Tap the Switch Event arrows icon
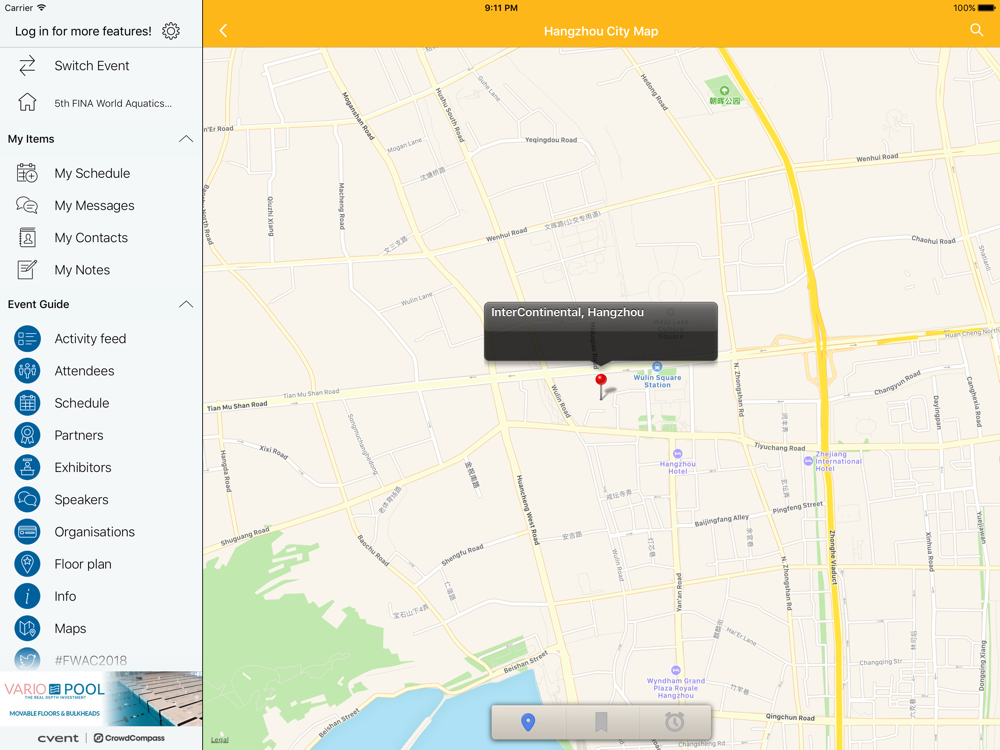 tap(27, 66)
